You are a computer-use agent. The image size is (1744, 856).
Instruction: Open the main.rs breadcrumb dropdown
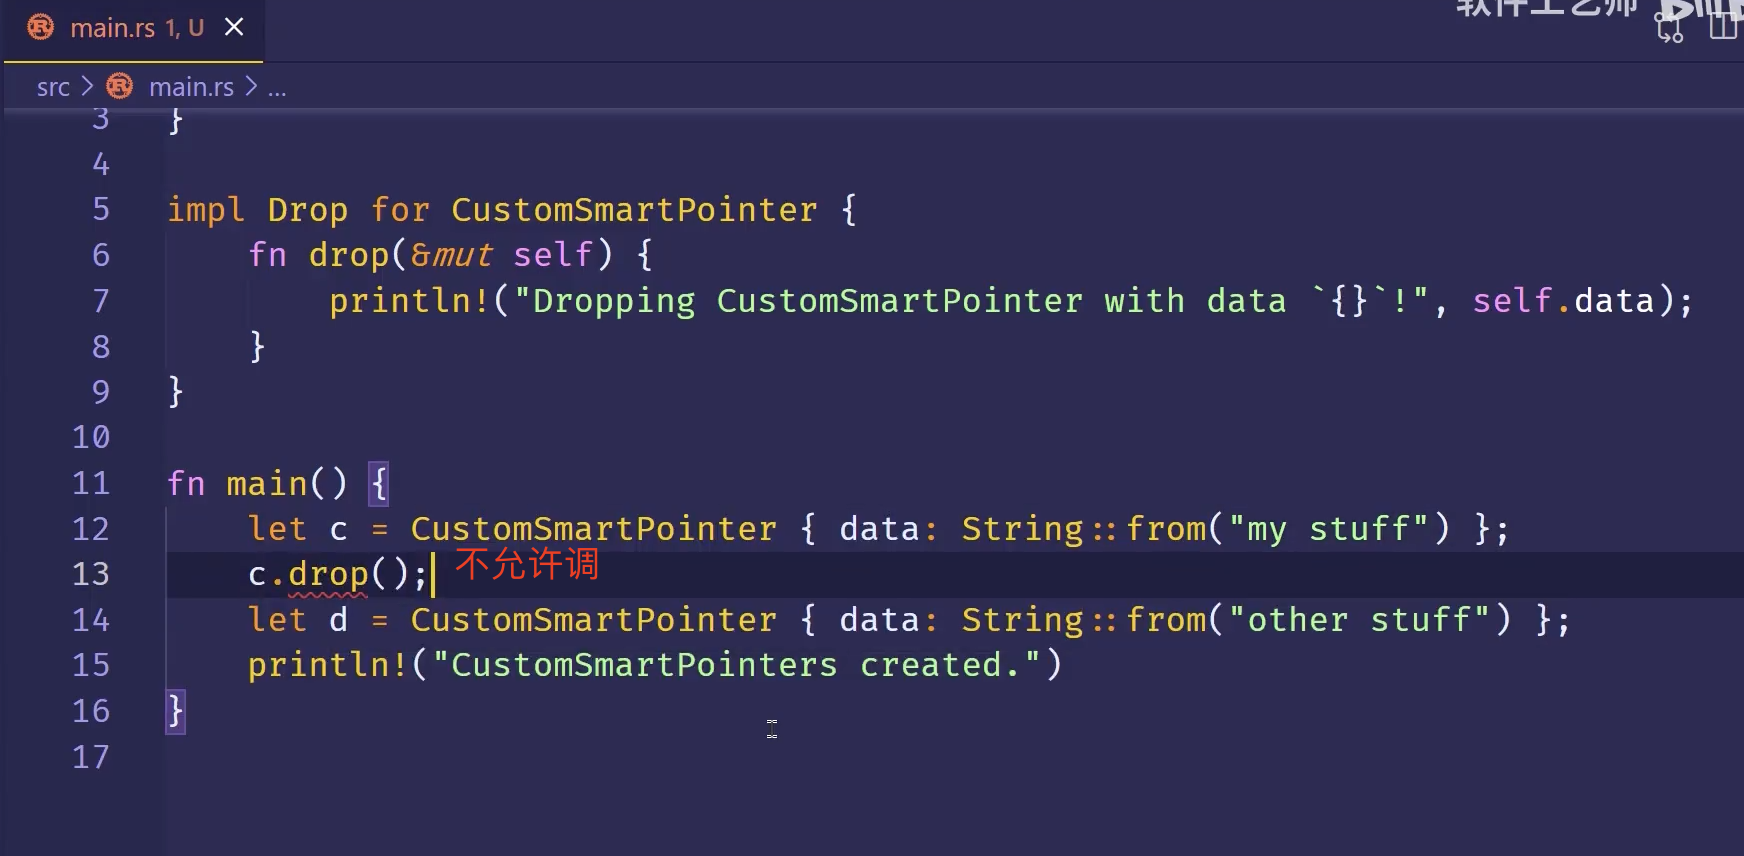pos(191,88)
